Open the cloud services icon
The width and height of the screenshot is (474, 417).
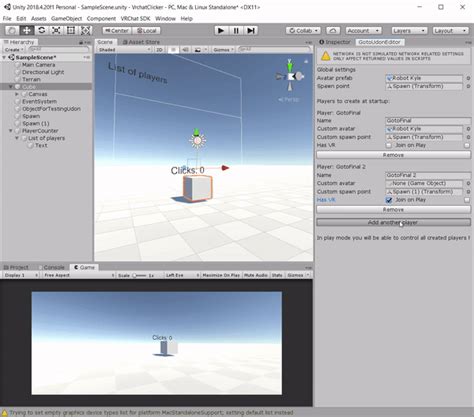[333, 31]
